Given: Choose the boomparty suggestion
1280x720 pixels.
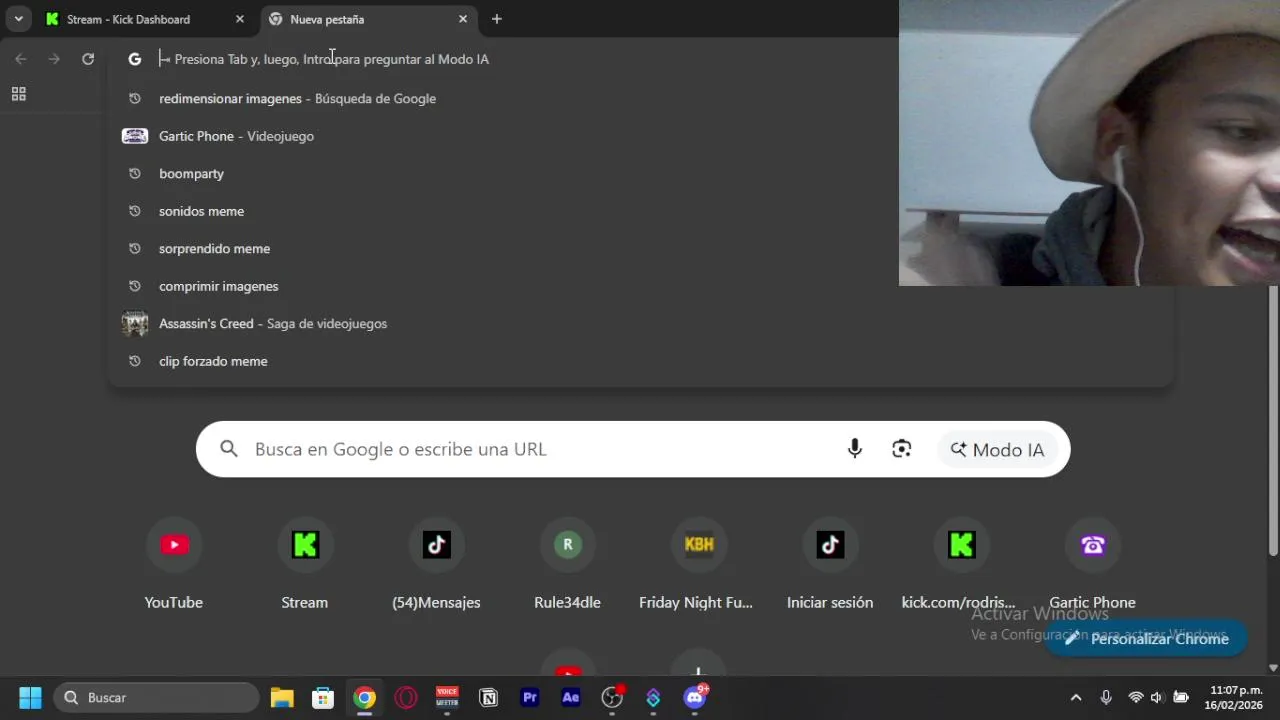Looking at the screenshot, I should coord(640,173).
